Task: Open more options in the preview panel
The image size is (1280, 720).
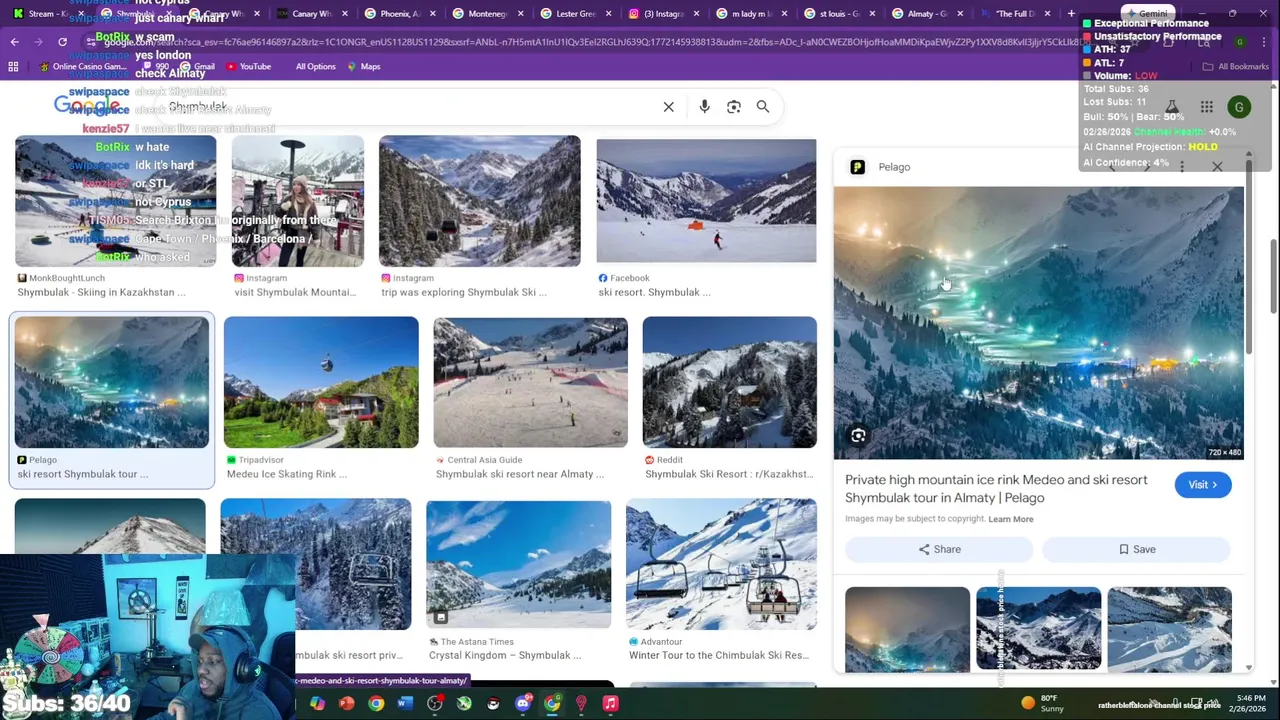Action: [x=1182, y=167]
